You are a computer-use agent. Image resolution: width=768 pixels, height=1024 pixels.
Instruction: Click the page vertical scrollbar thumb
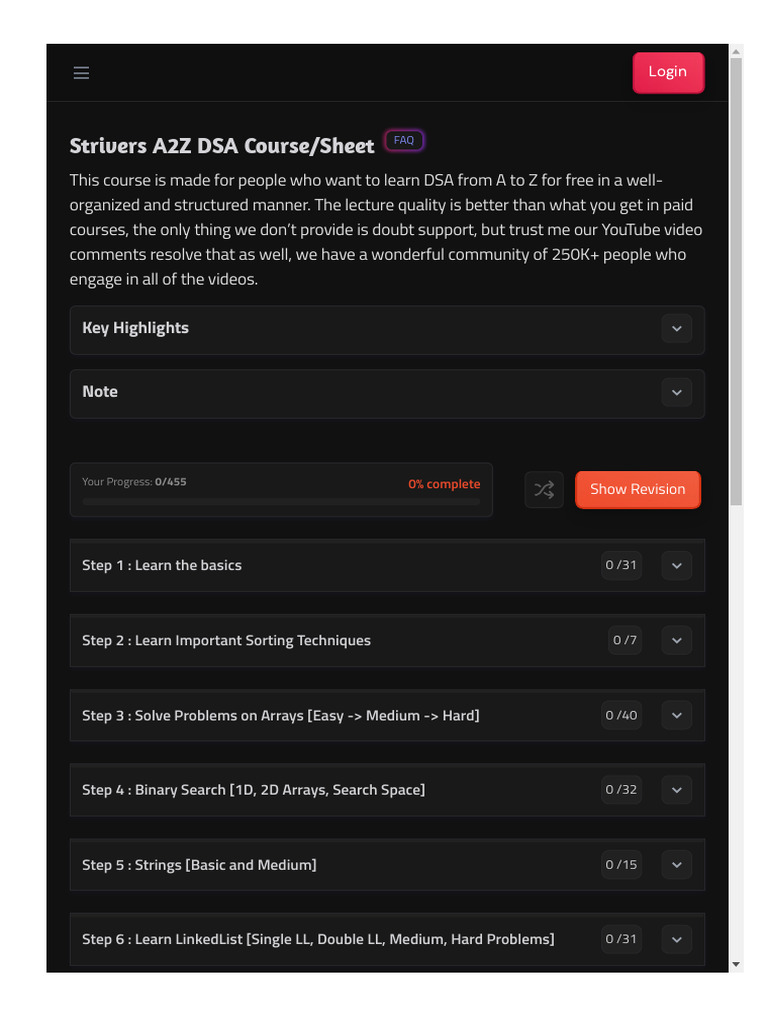point(736,280)
